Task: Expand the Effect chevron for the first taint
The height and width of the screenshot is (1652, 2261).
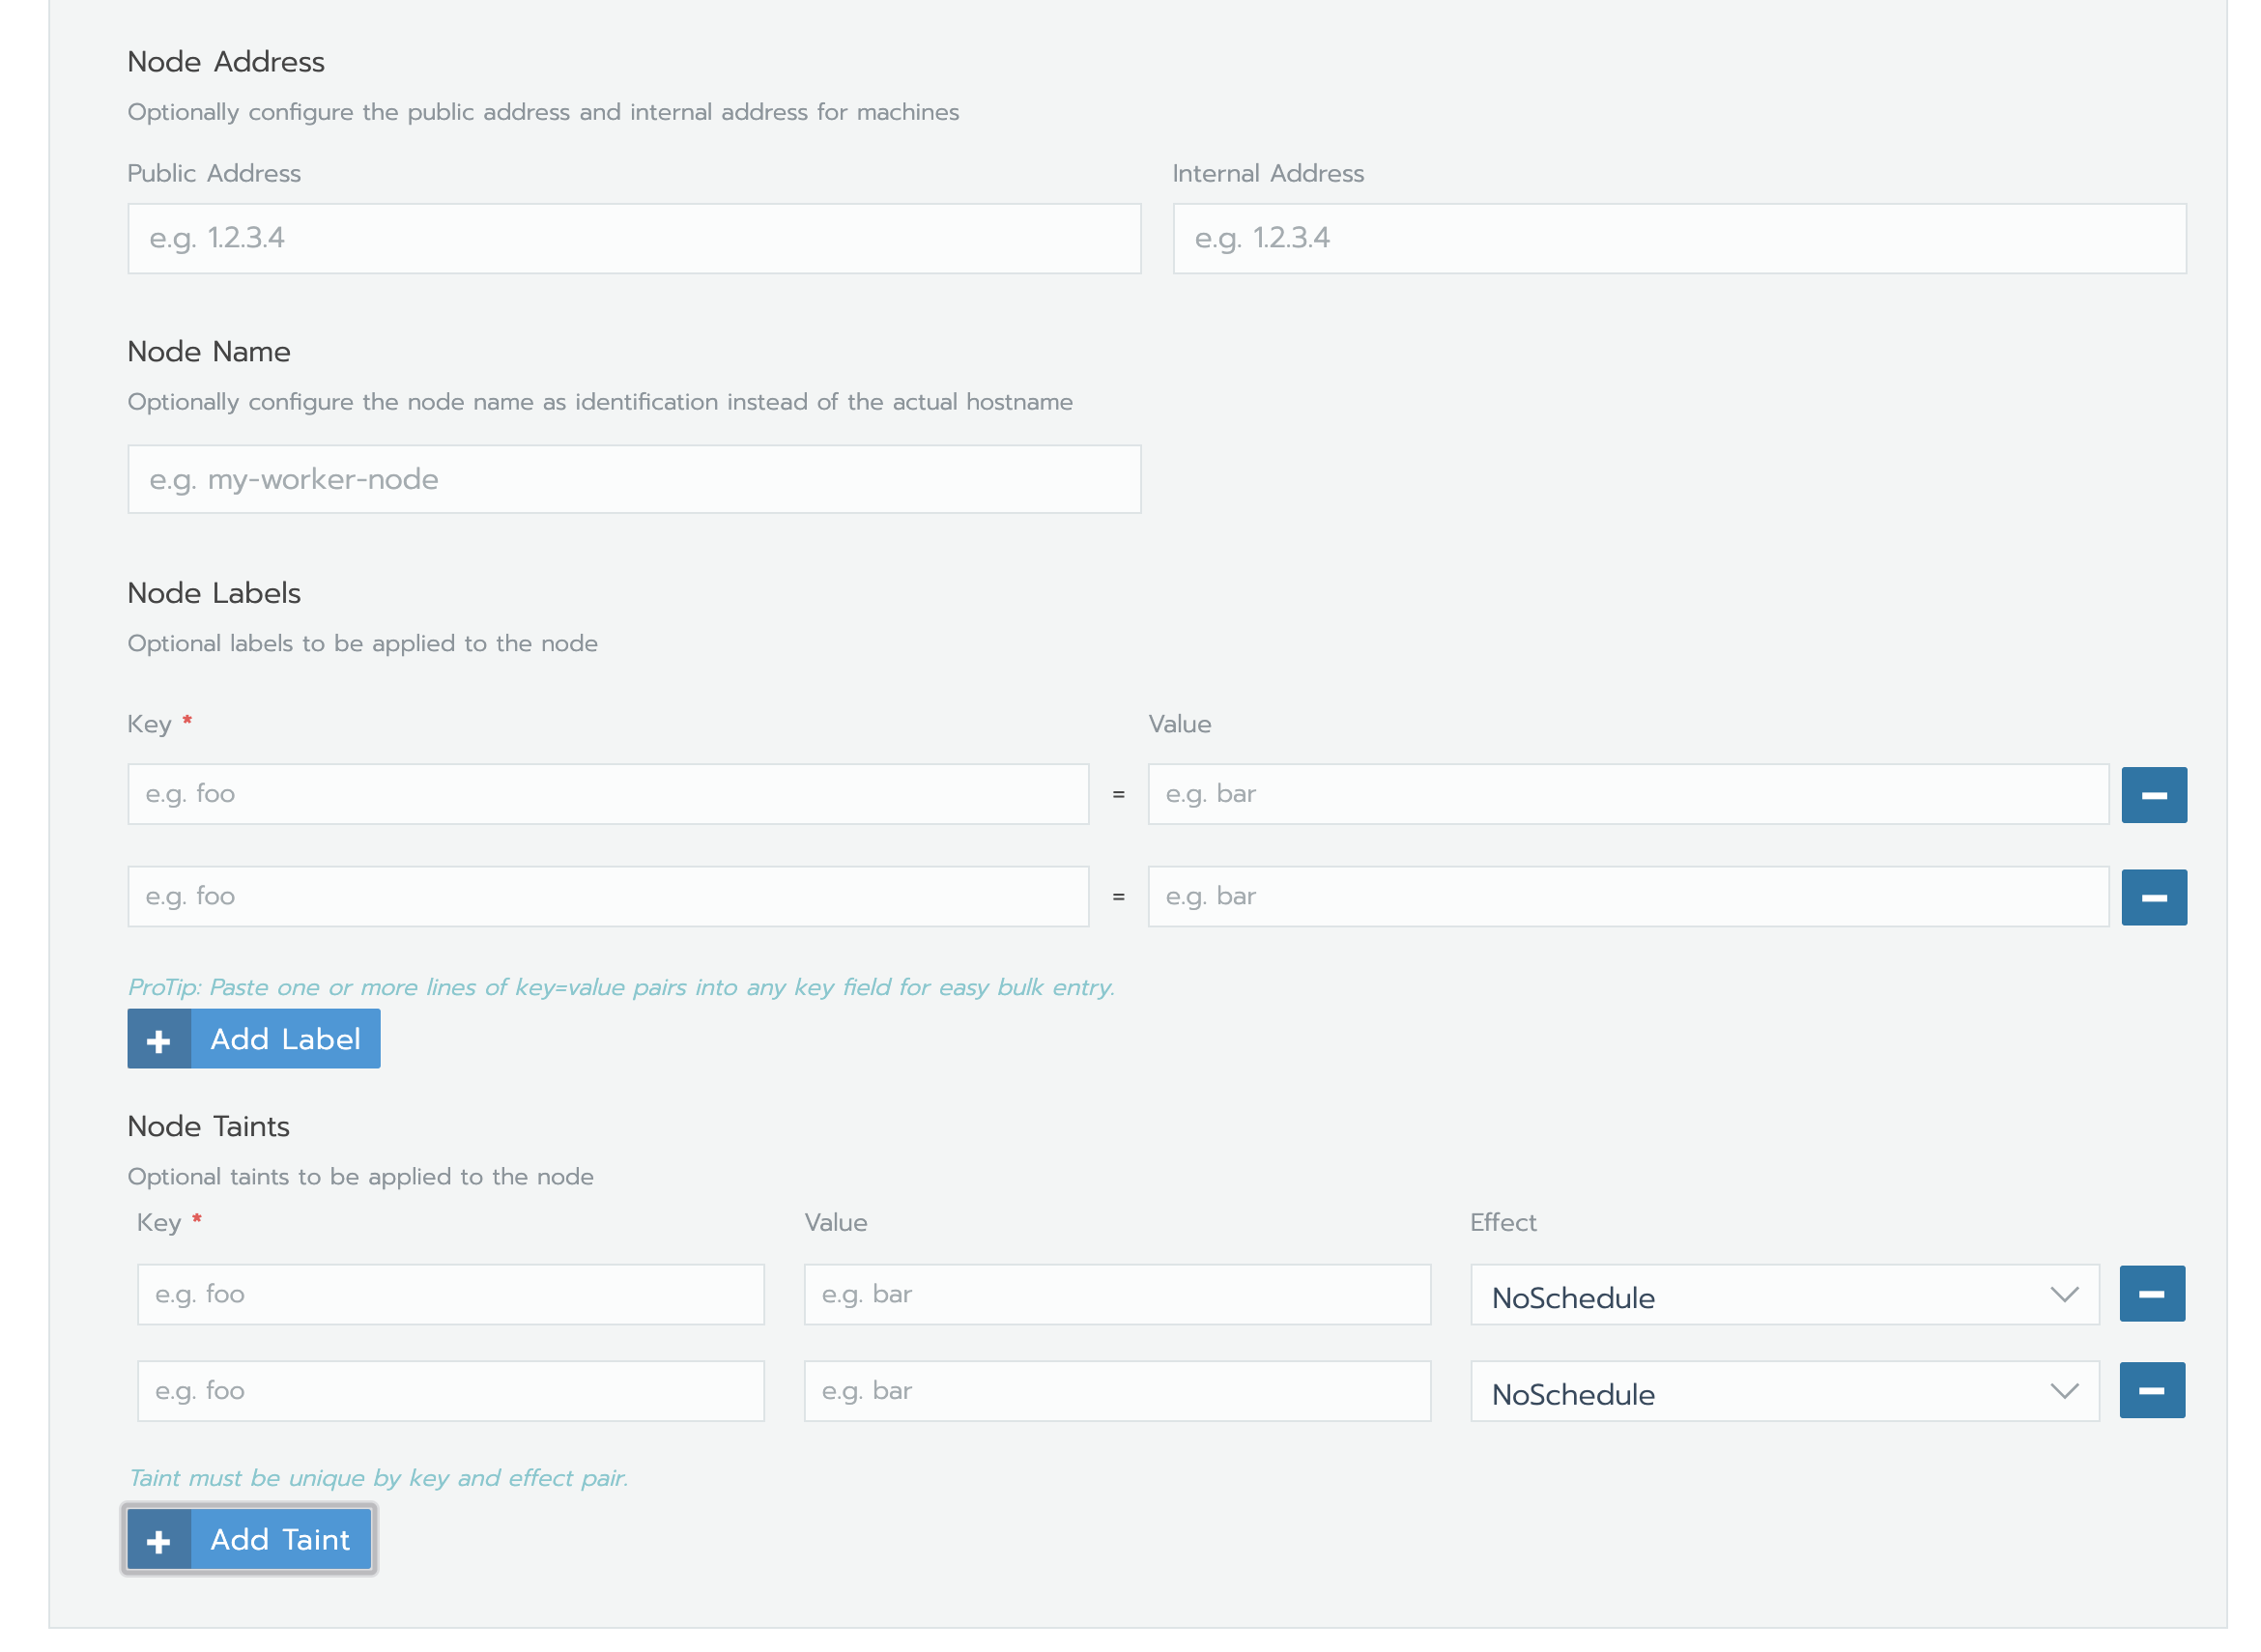Action: coord(2063,1296)
